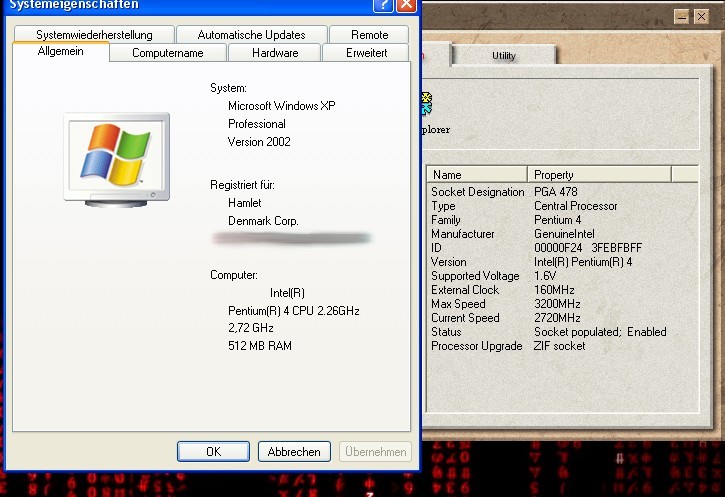Viewport: 725px width, 497px height.
Task: Click the Abbrechen button
Action: tap(294, 451)
